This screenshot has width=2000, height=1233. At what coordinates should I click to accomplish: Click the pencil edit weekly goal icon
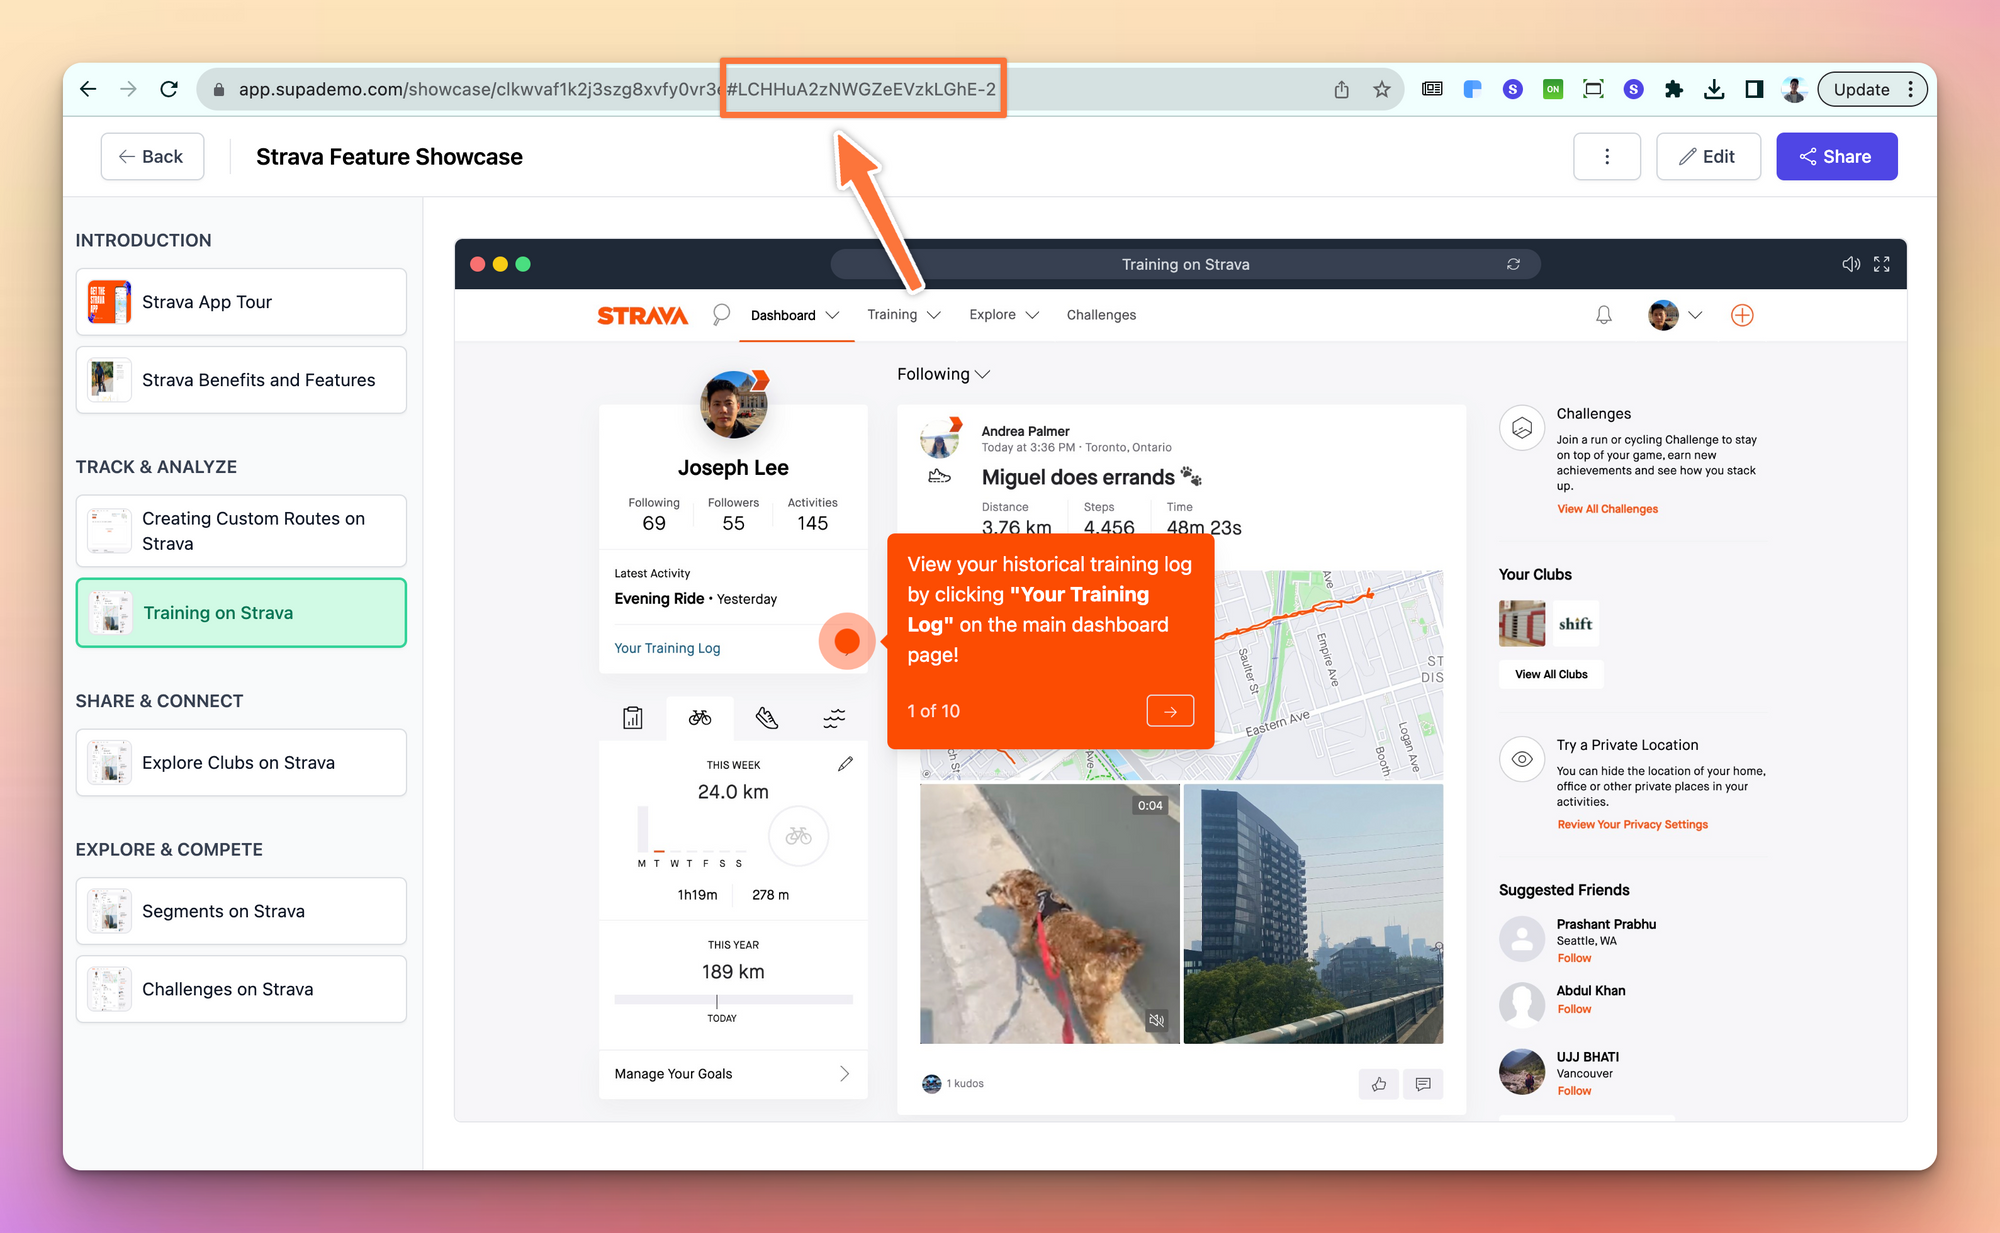coord(845,764)
